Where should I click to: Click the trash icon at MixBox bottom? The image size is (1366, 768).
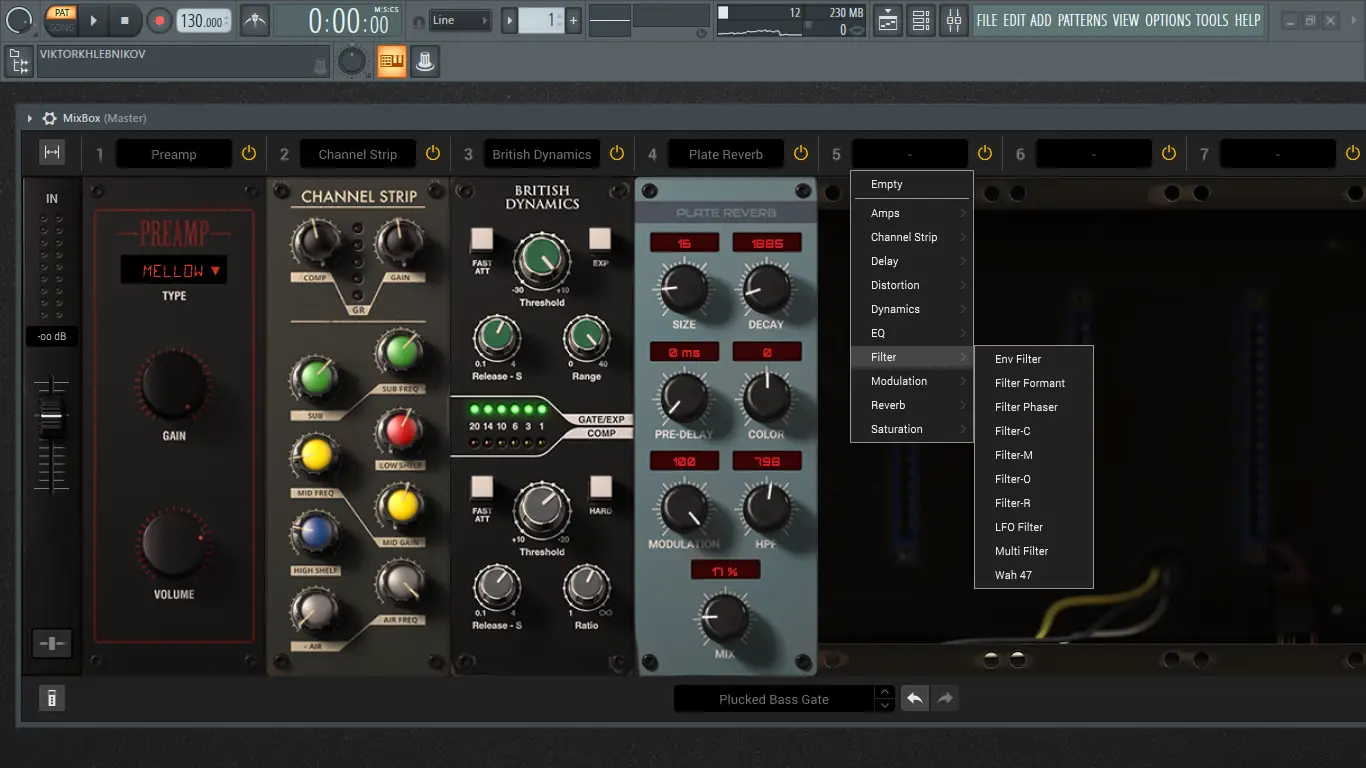(x=51, y=699)
